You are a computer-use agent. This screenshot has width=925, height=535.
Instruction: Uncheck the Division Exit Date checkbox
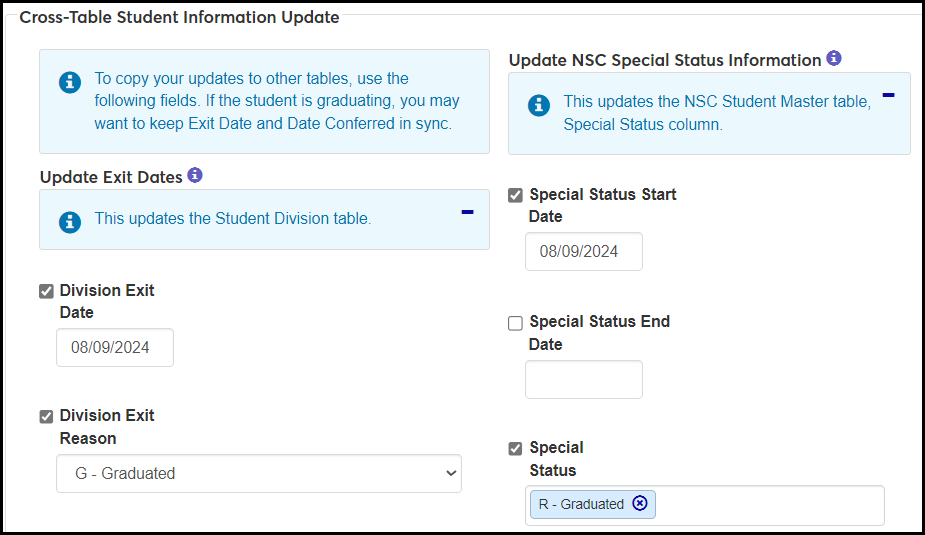pyautogui.click(x=46, y=292)
